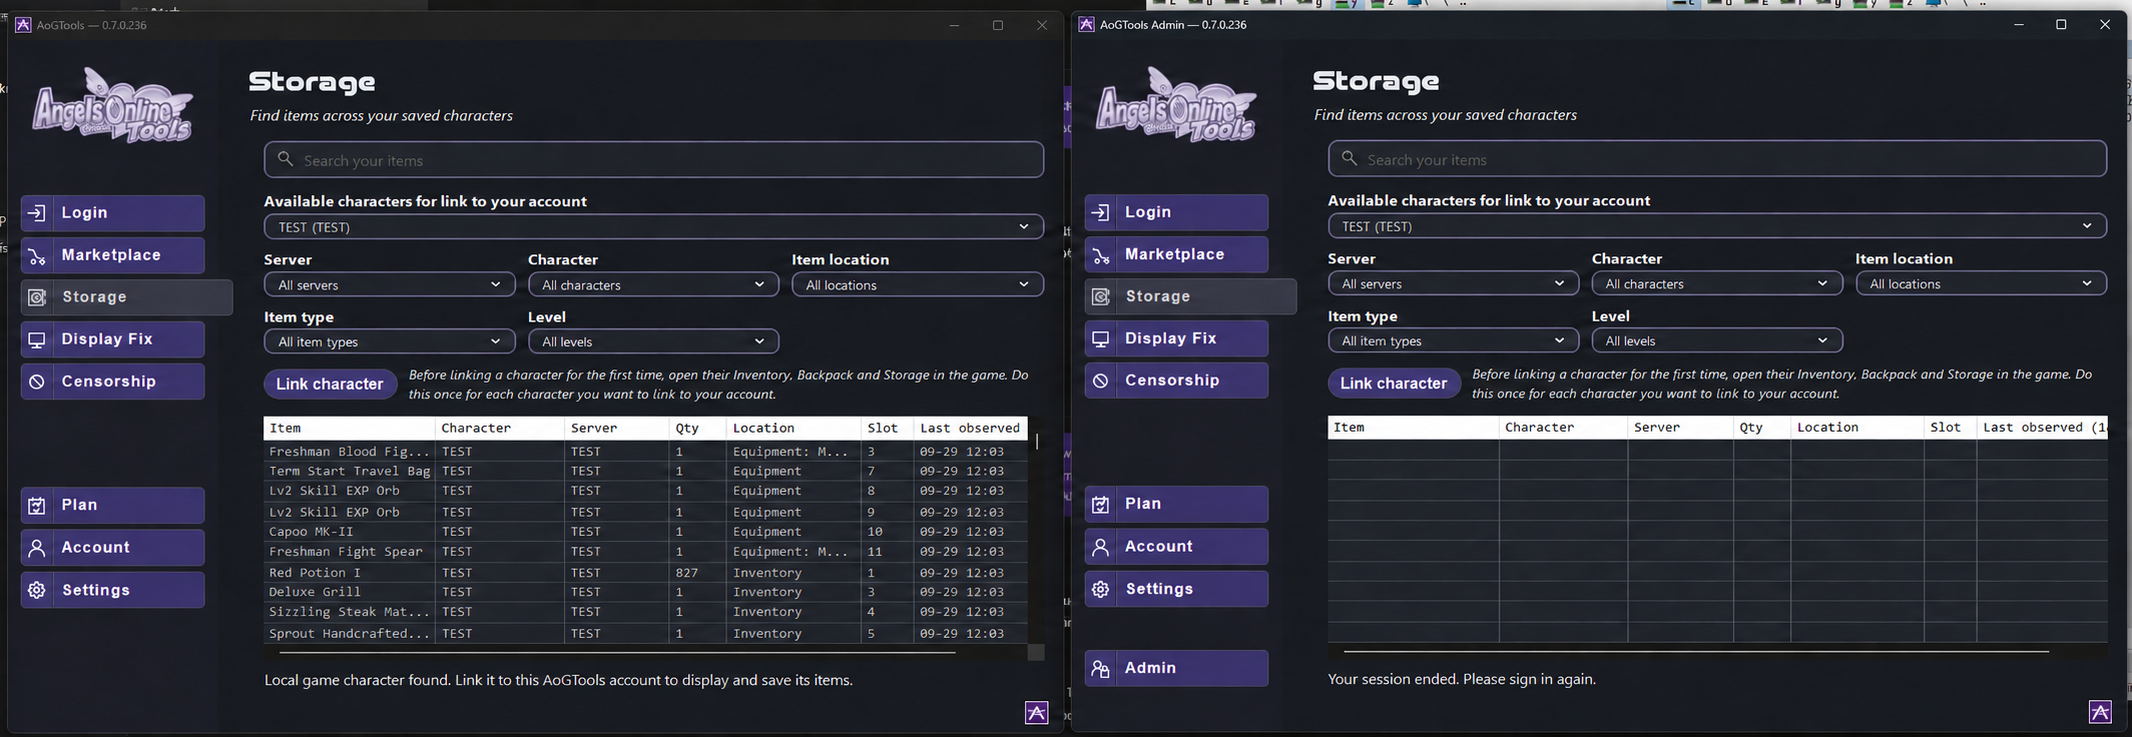Select Display Fix in AoGTools Admin window
Screen dimensions: 2132x737
click(1176, 338)
